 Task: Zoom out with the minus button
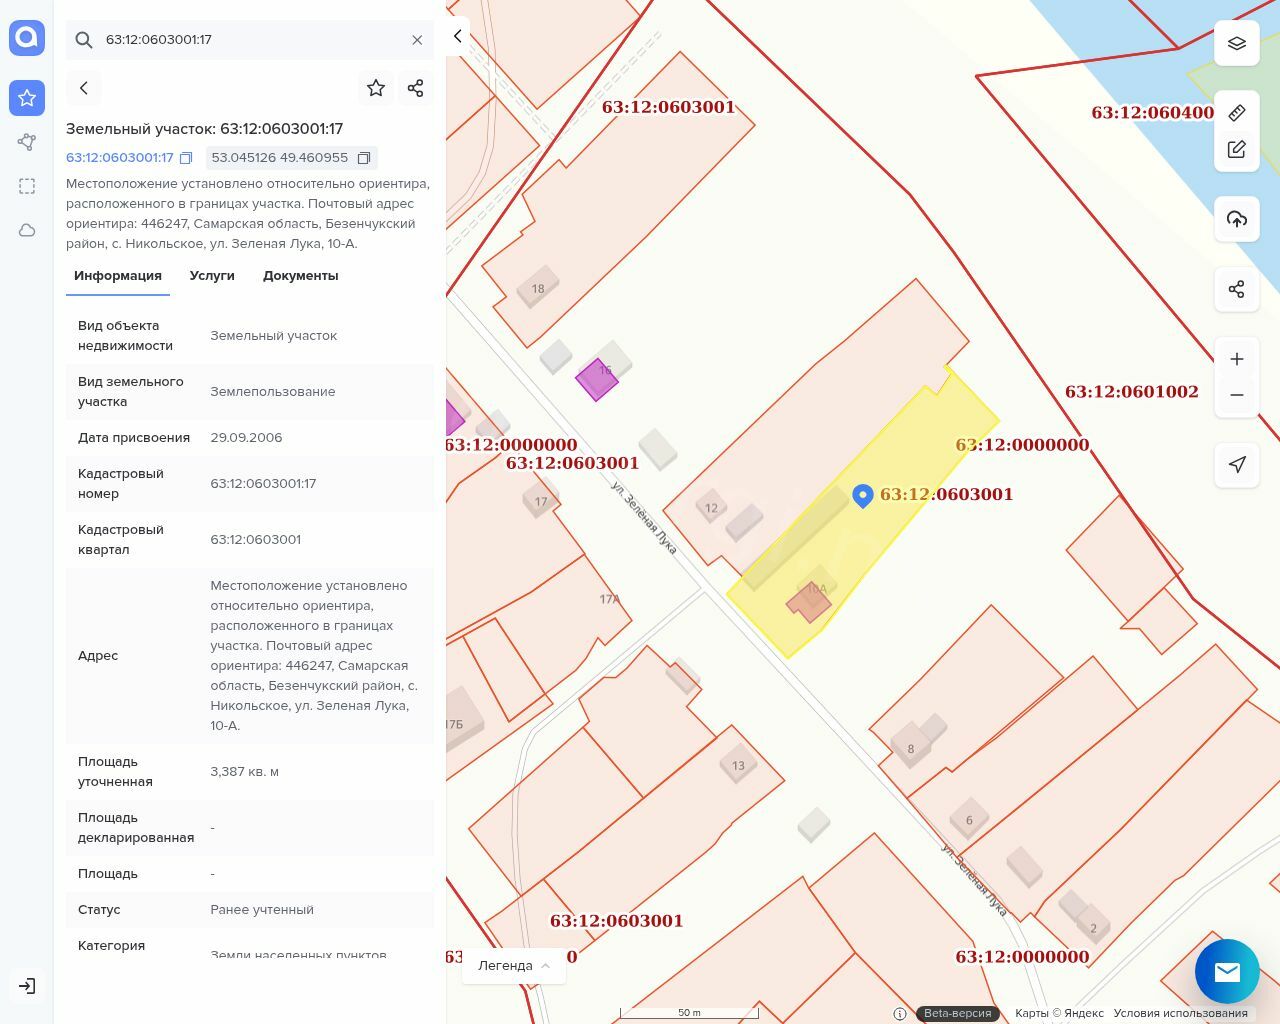tap(1237, 395)
